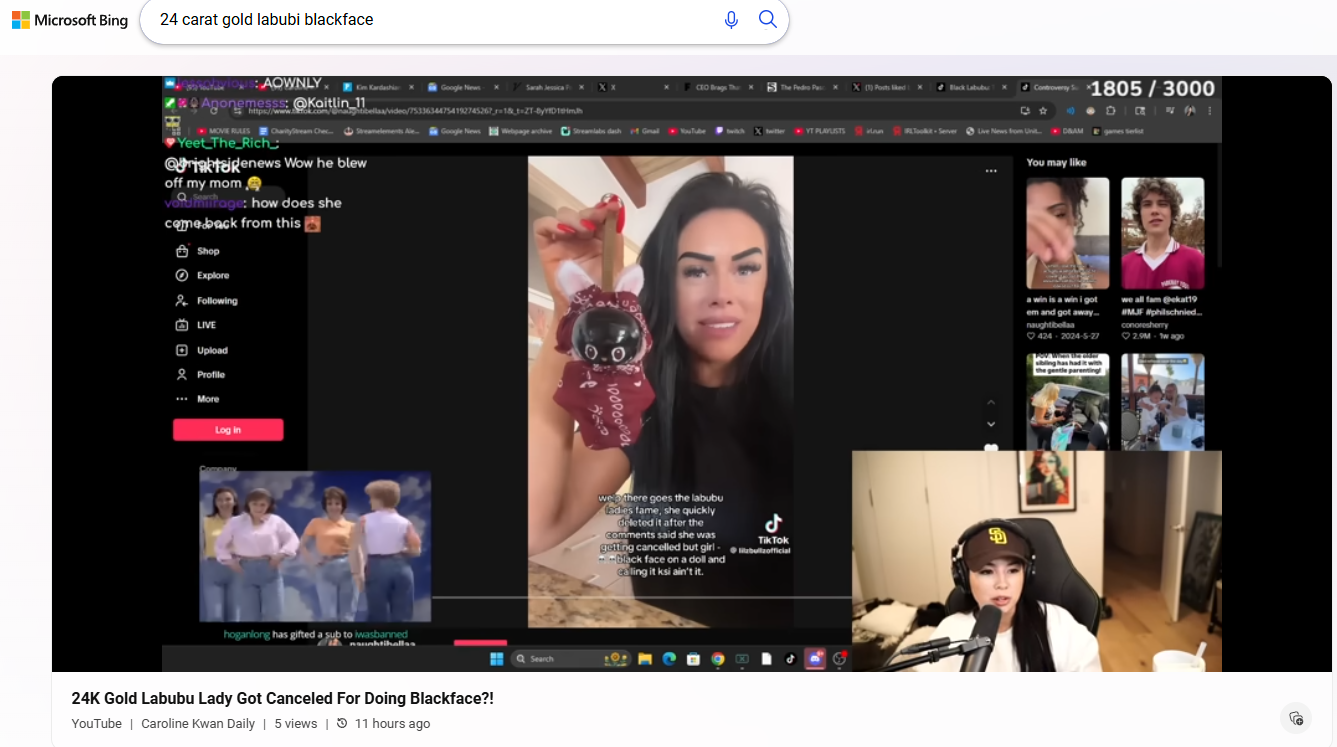Click the Upload icon in TikTok sidebar
This screenshot has height=747, width=1337.
(x=182, y=350)
